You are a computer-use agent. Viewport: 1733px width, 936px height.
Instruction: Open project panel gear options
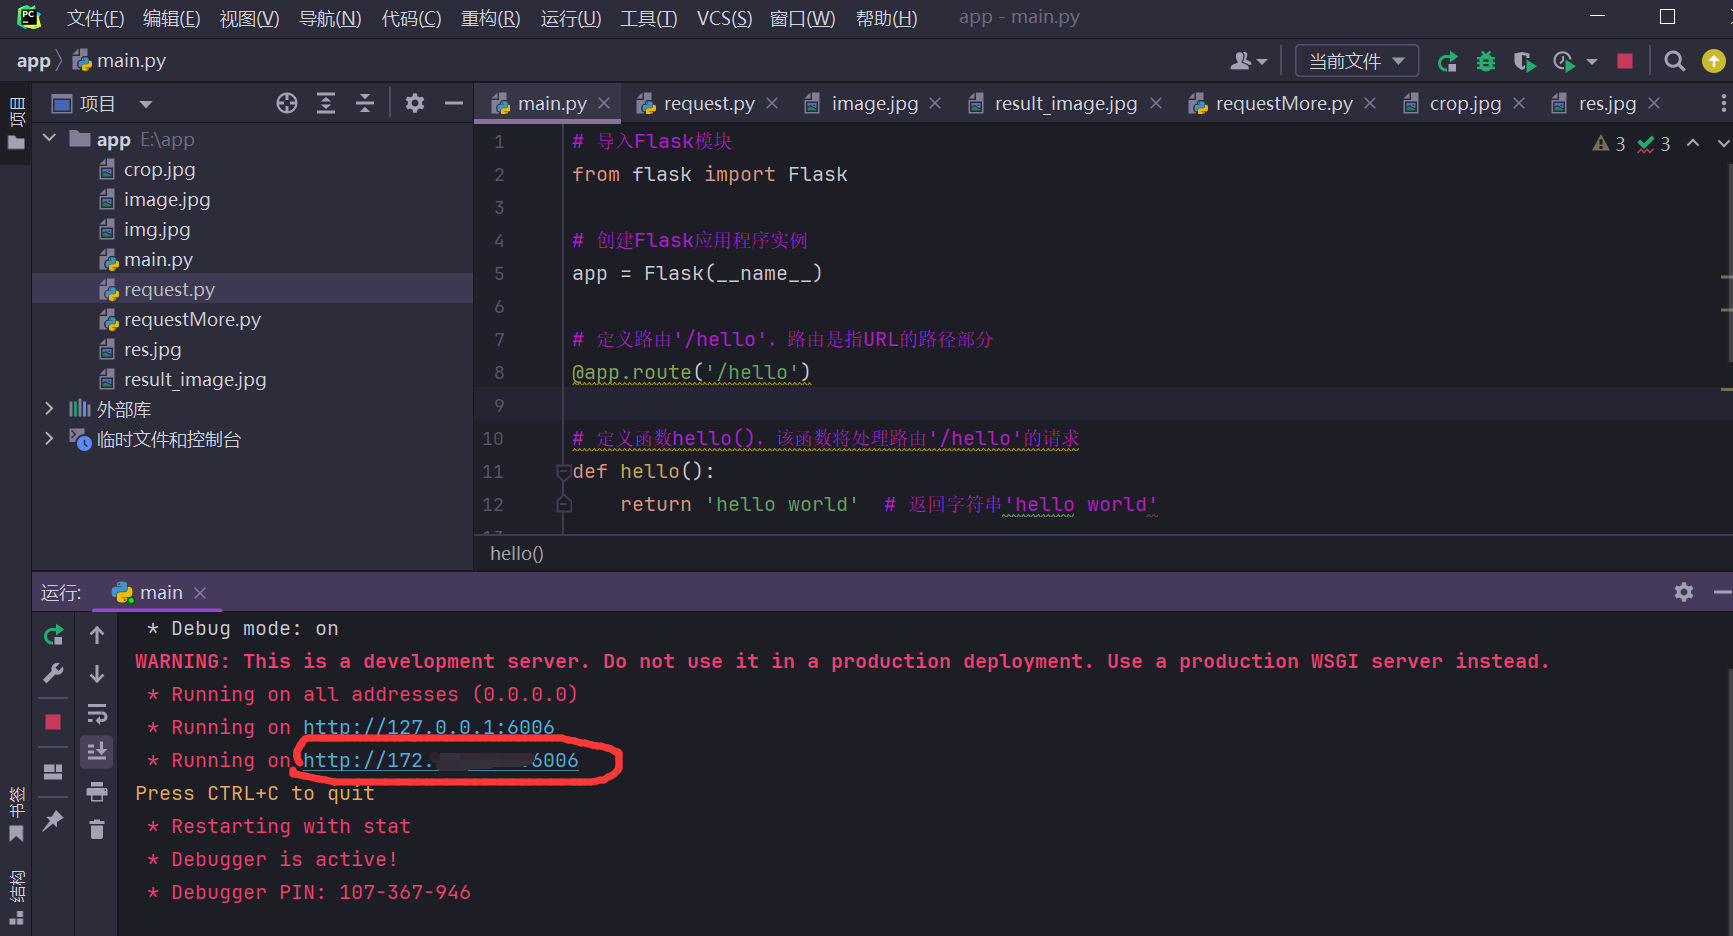pos(415,104)
